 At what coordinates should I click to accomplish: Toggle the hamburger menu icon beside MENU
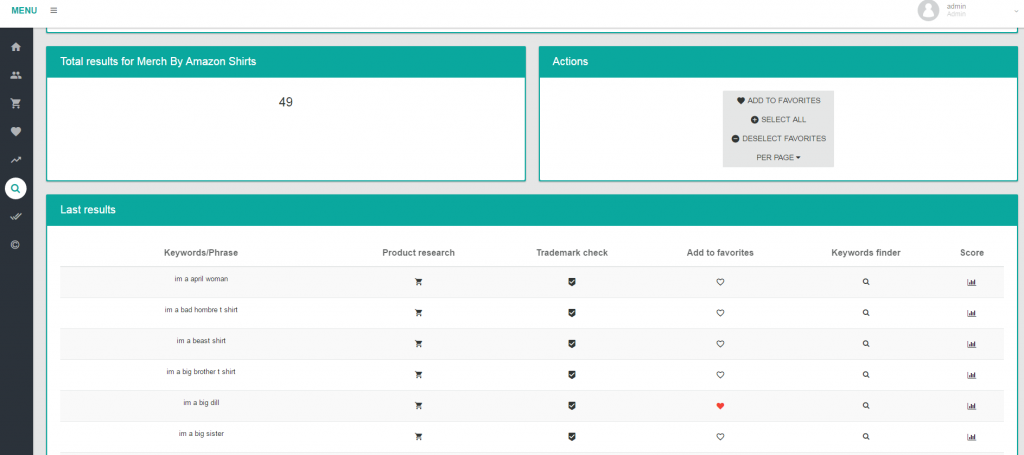pyautogui.click(x=54, y=10)
